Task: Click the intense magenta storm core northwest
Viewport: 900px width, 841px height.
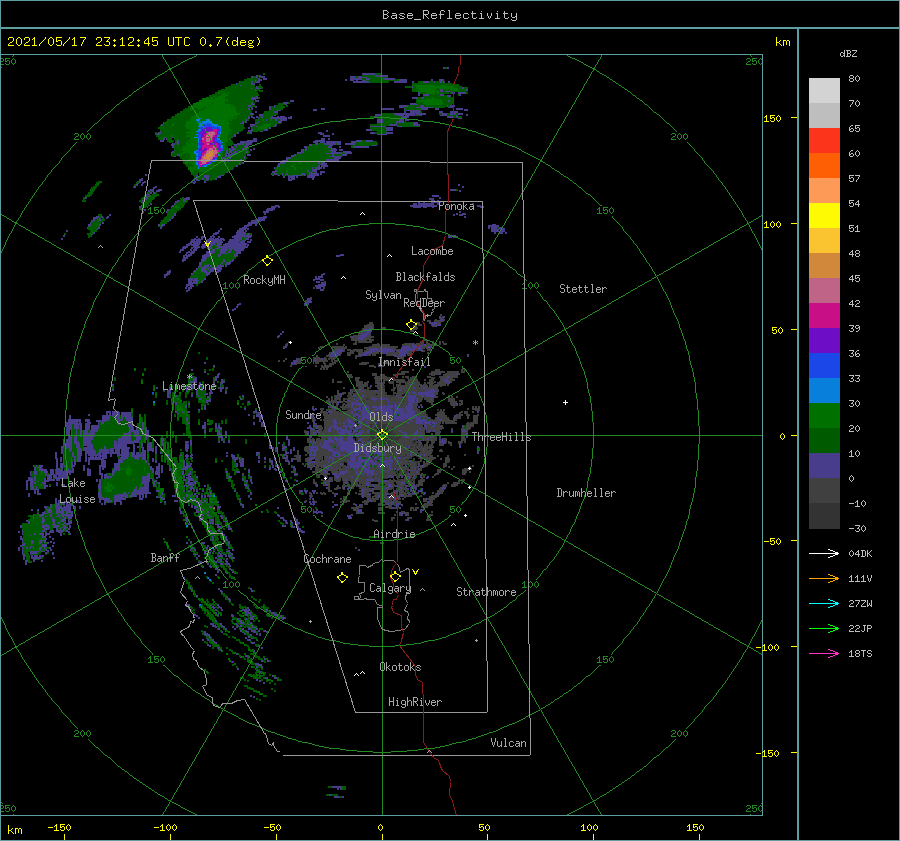Action: click(x=208, y=142)
